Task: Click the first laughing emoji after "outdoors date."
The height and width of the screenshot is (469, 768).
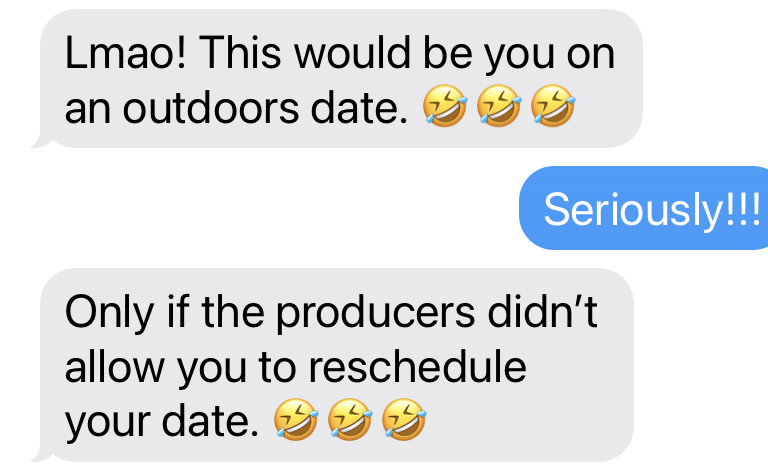Action: coord(444,107)
